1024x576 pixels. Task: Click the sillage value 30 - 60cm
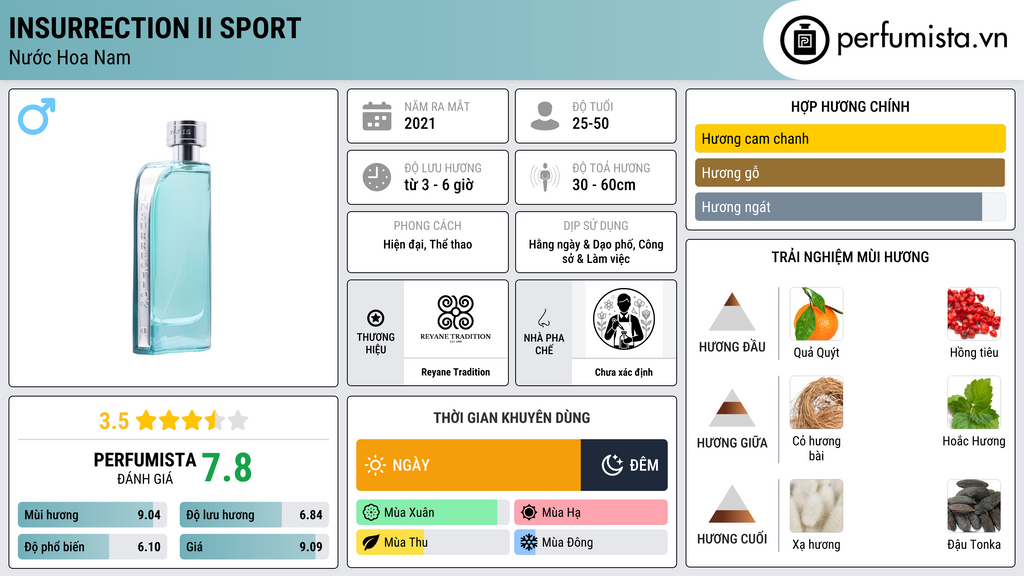pos(604,185)
